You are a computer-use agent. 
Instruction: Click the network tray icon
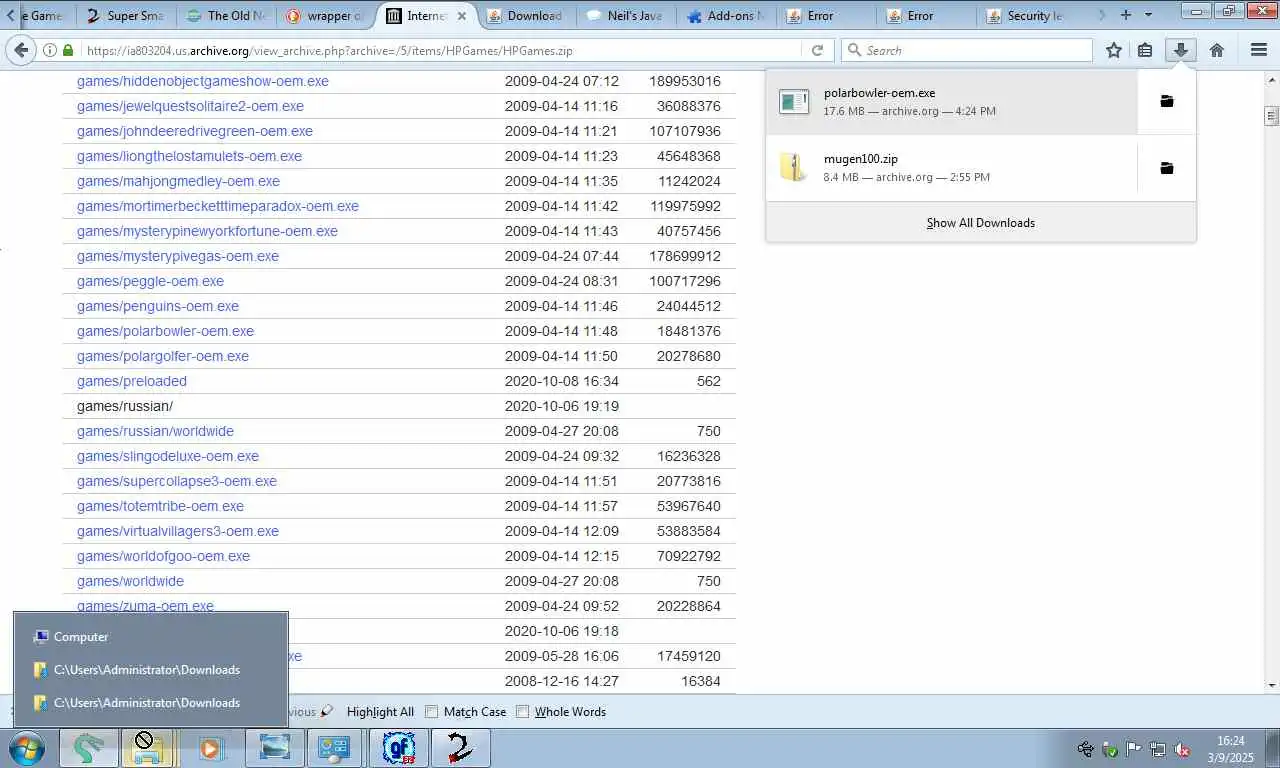click(x=1157, y=749)
